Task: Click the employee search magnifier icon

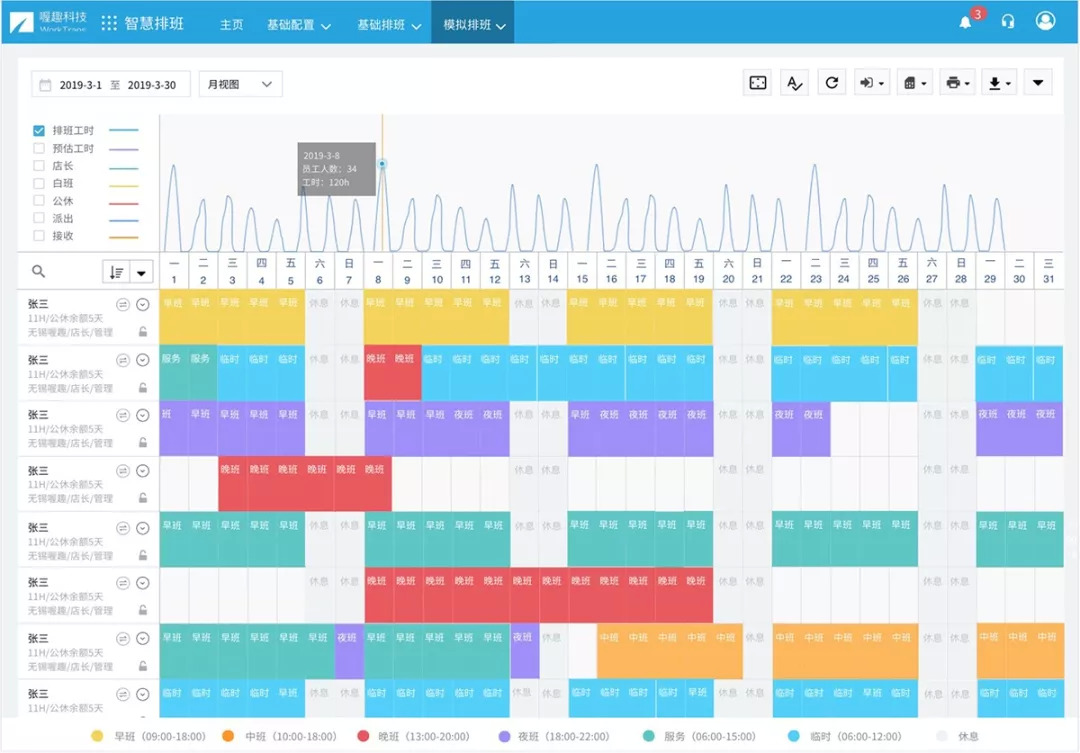Action: 39,271
